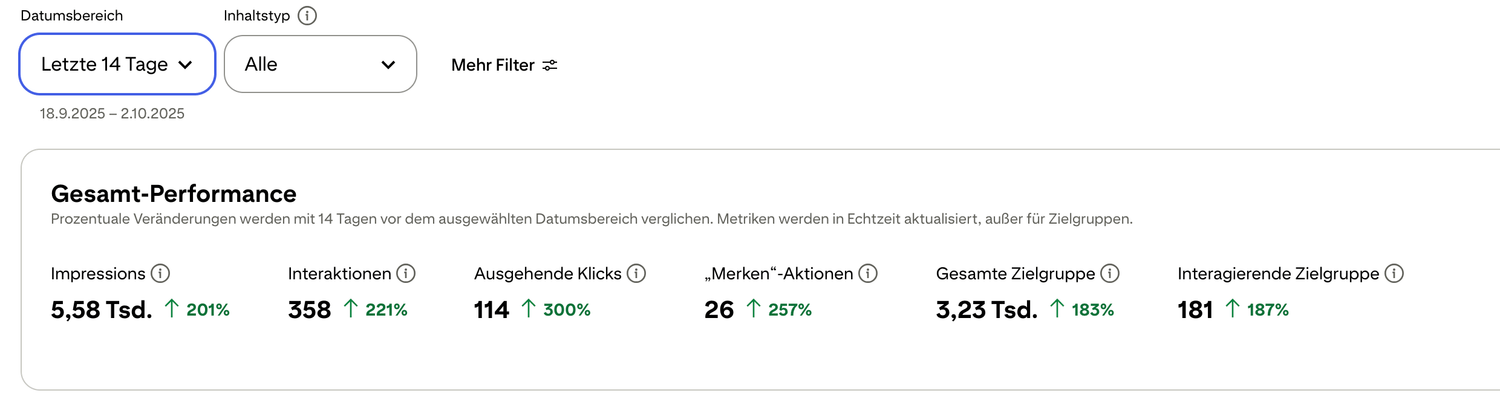Click info icon beside „Merken“-Aktionen
This screenshot has width=1500, height=405.
[868, 273]
